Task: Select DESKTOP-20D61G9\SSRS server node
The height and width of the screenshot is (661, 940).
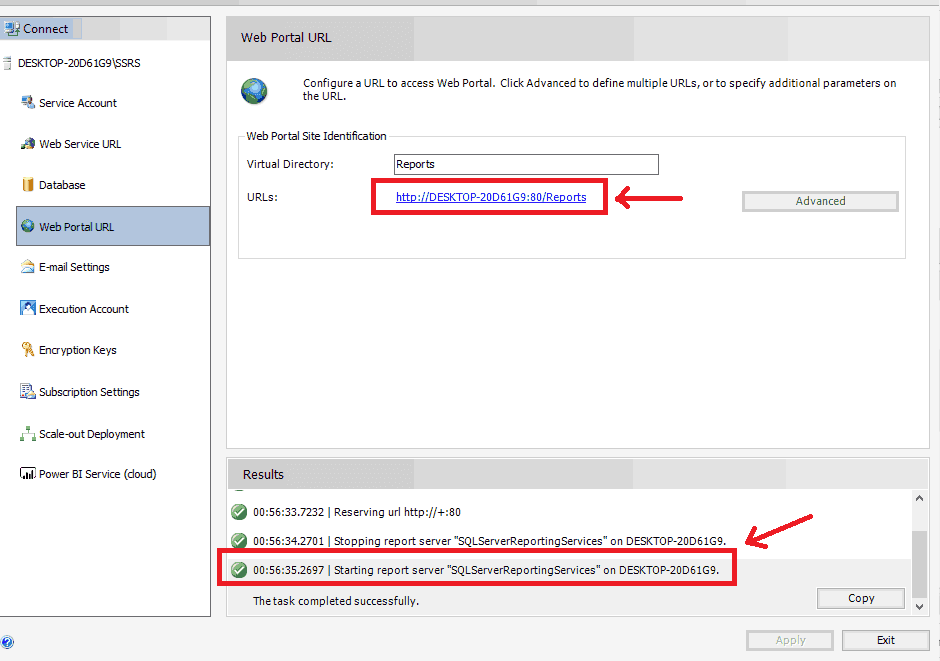Action: click(x=79, y=62)
